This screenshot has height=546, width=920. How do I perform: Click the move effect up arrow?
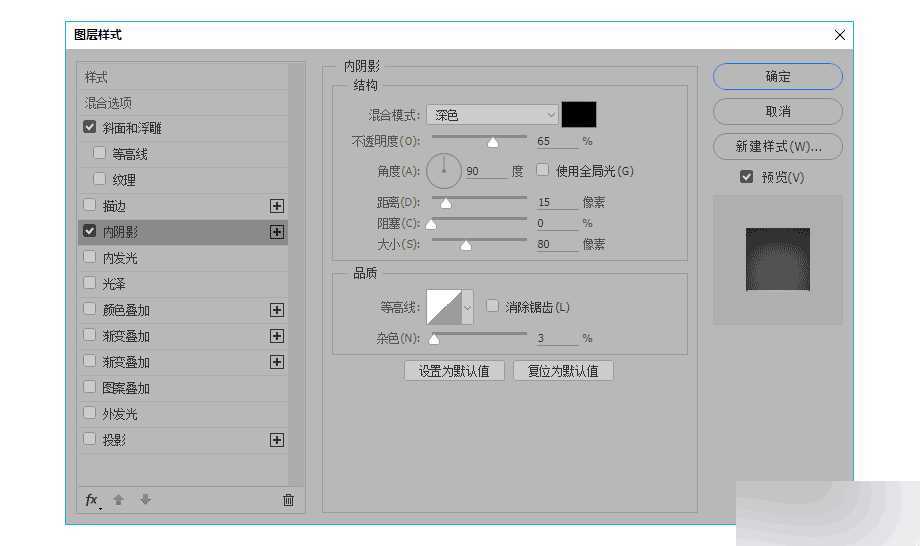point(118,500)
